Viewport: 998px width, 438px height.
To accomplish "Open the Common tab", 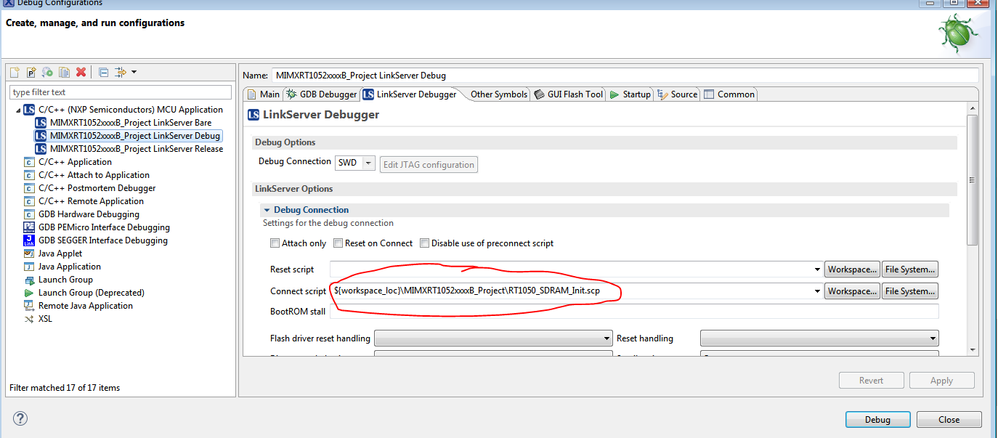I will pyautogui.click(x=729, y=94).
